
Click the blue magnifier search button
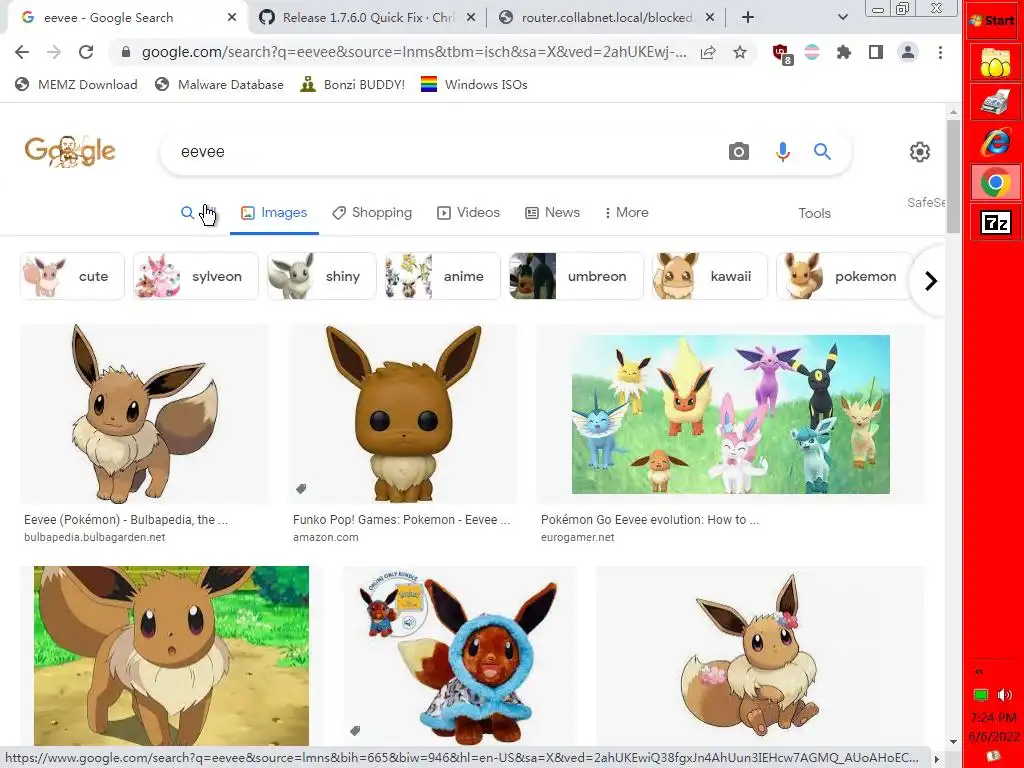tap(822, 152)
